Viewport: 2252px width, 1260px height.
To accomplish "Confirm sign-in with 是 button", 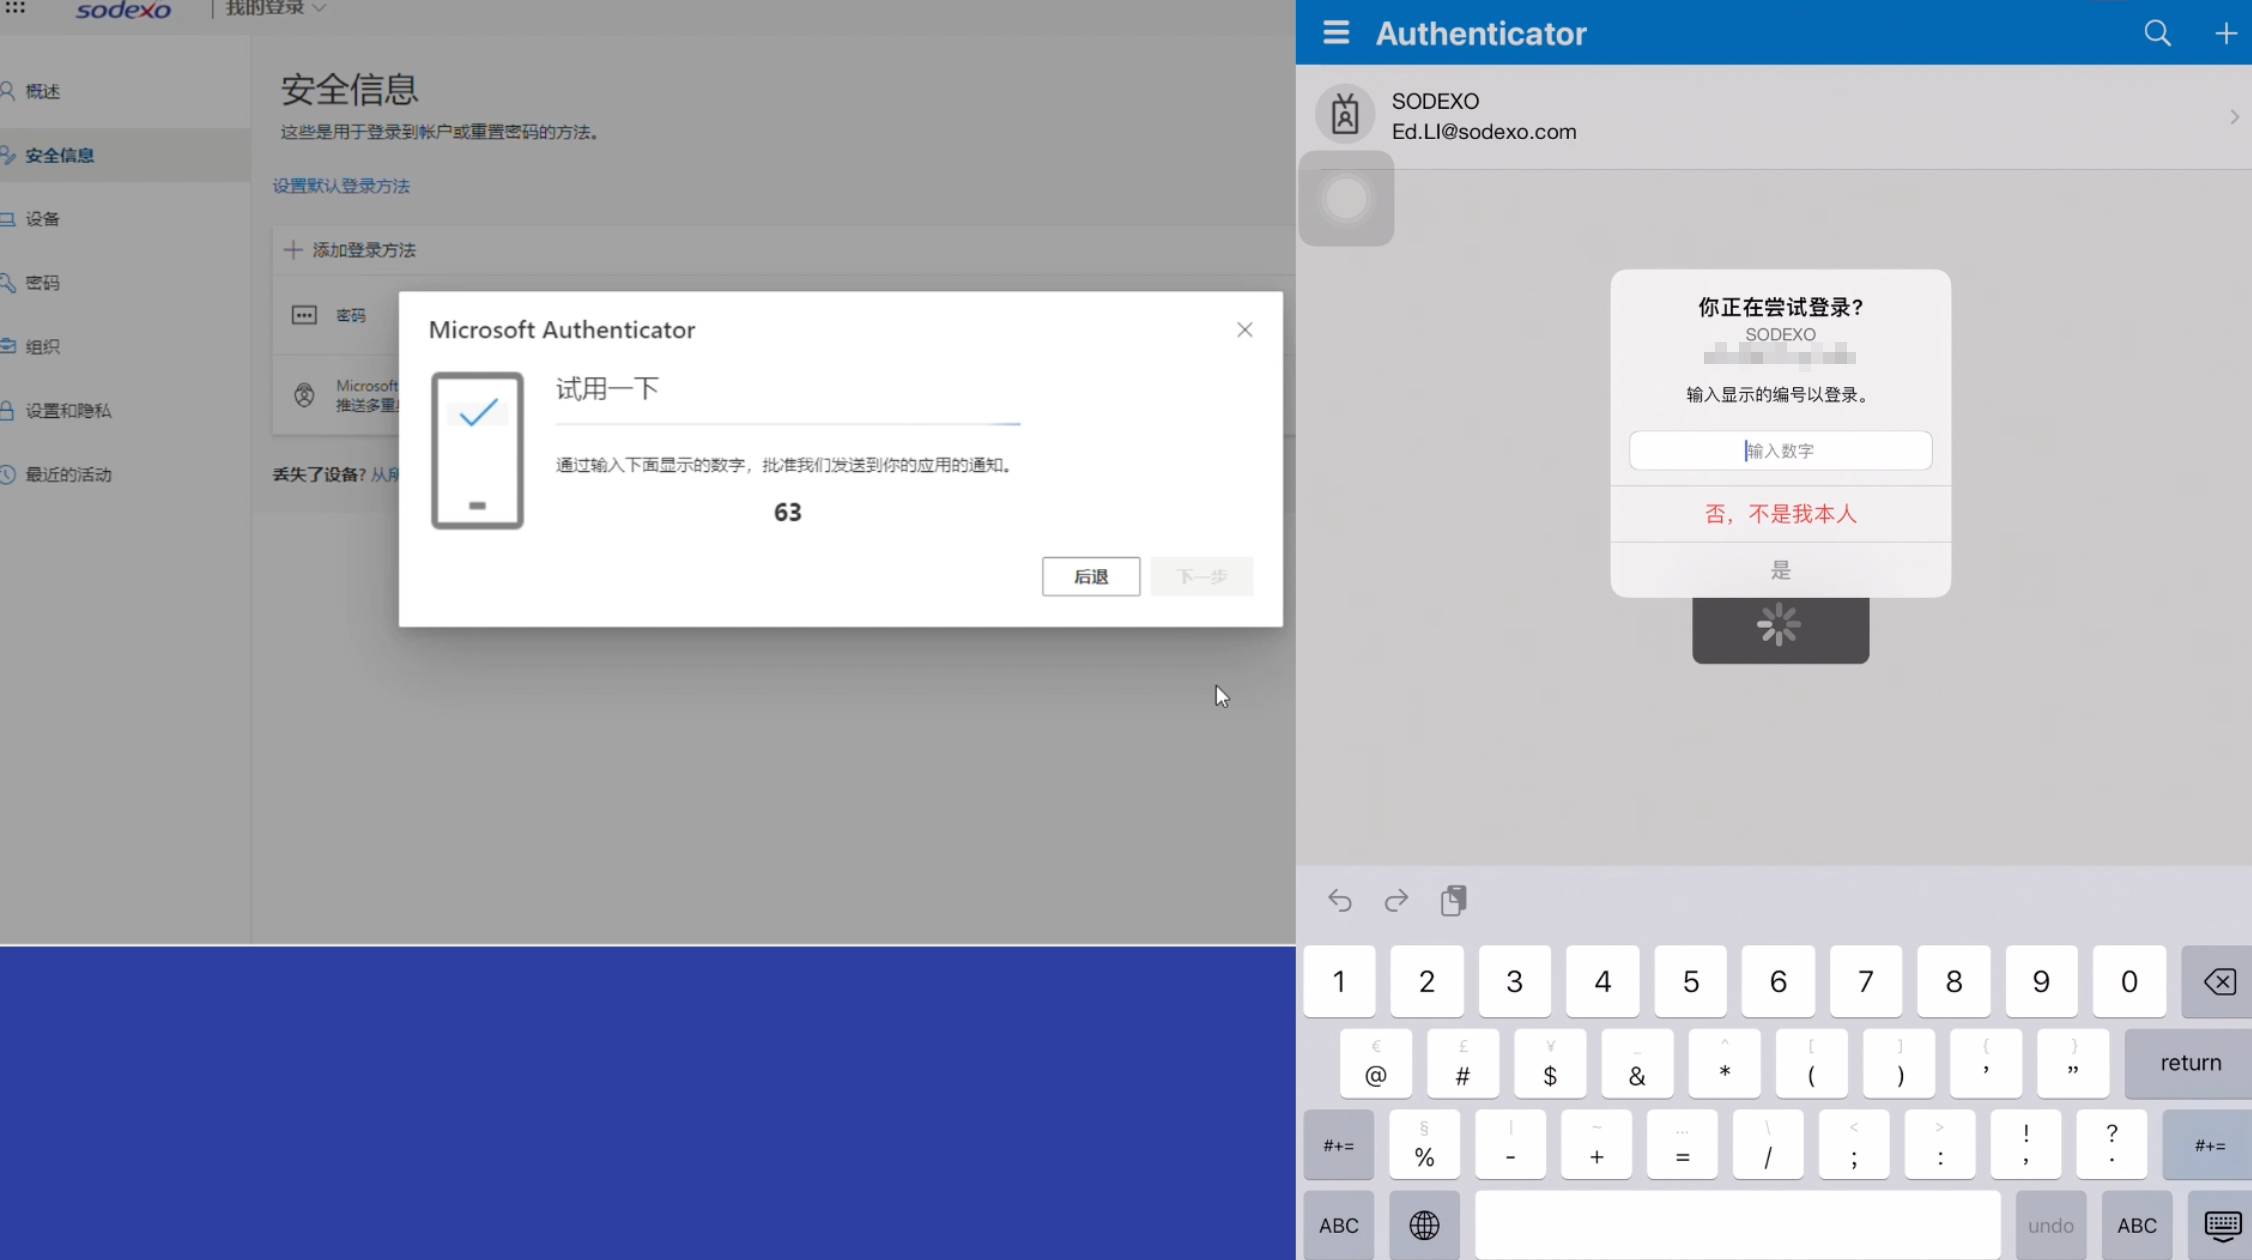I will point(1780,570).
